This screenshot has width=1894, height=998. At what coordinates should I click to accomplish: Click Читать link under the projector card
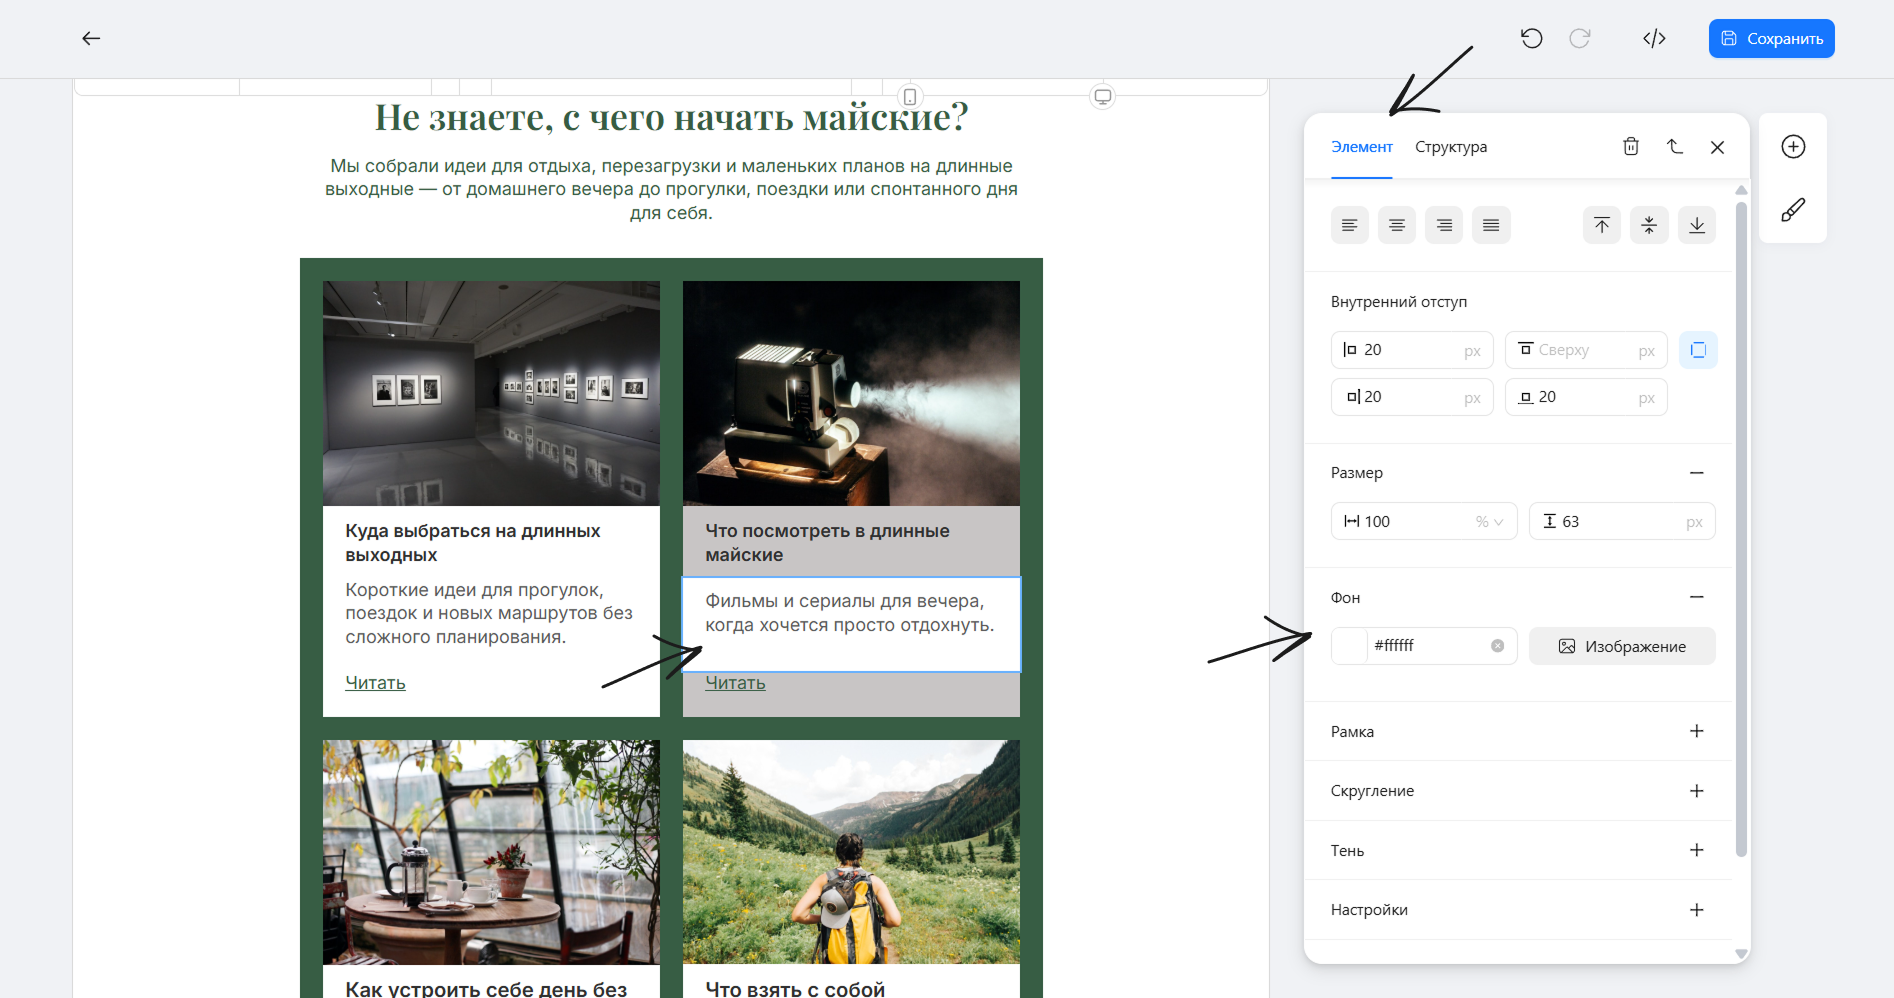735,683
